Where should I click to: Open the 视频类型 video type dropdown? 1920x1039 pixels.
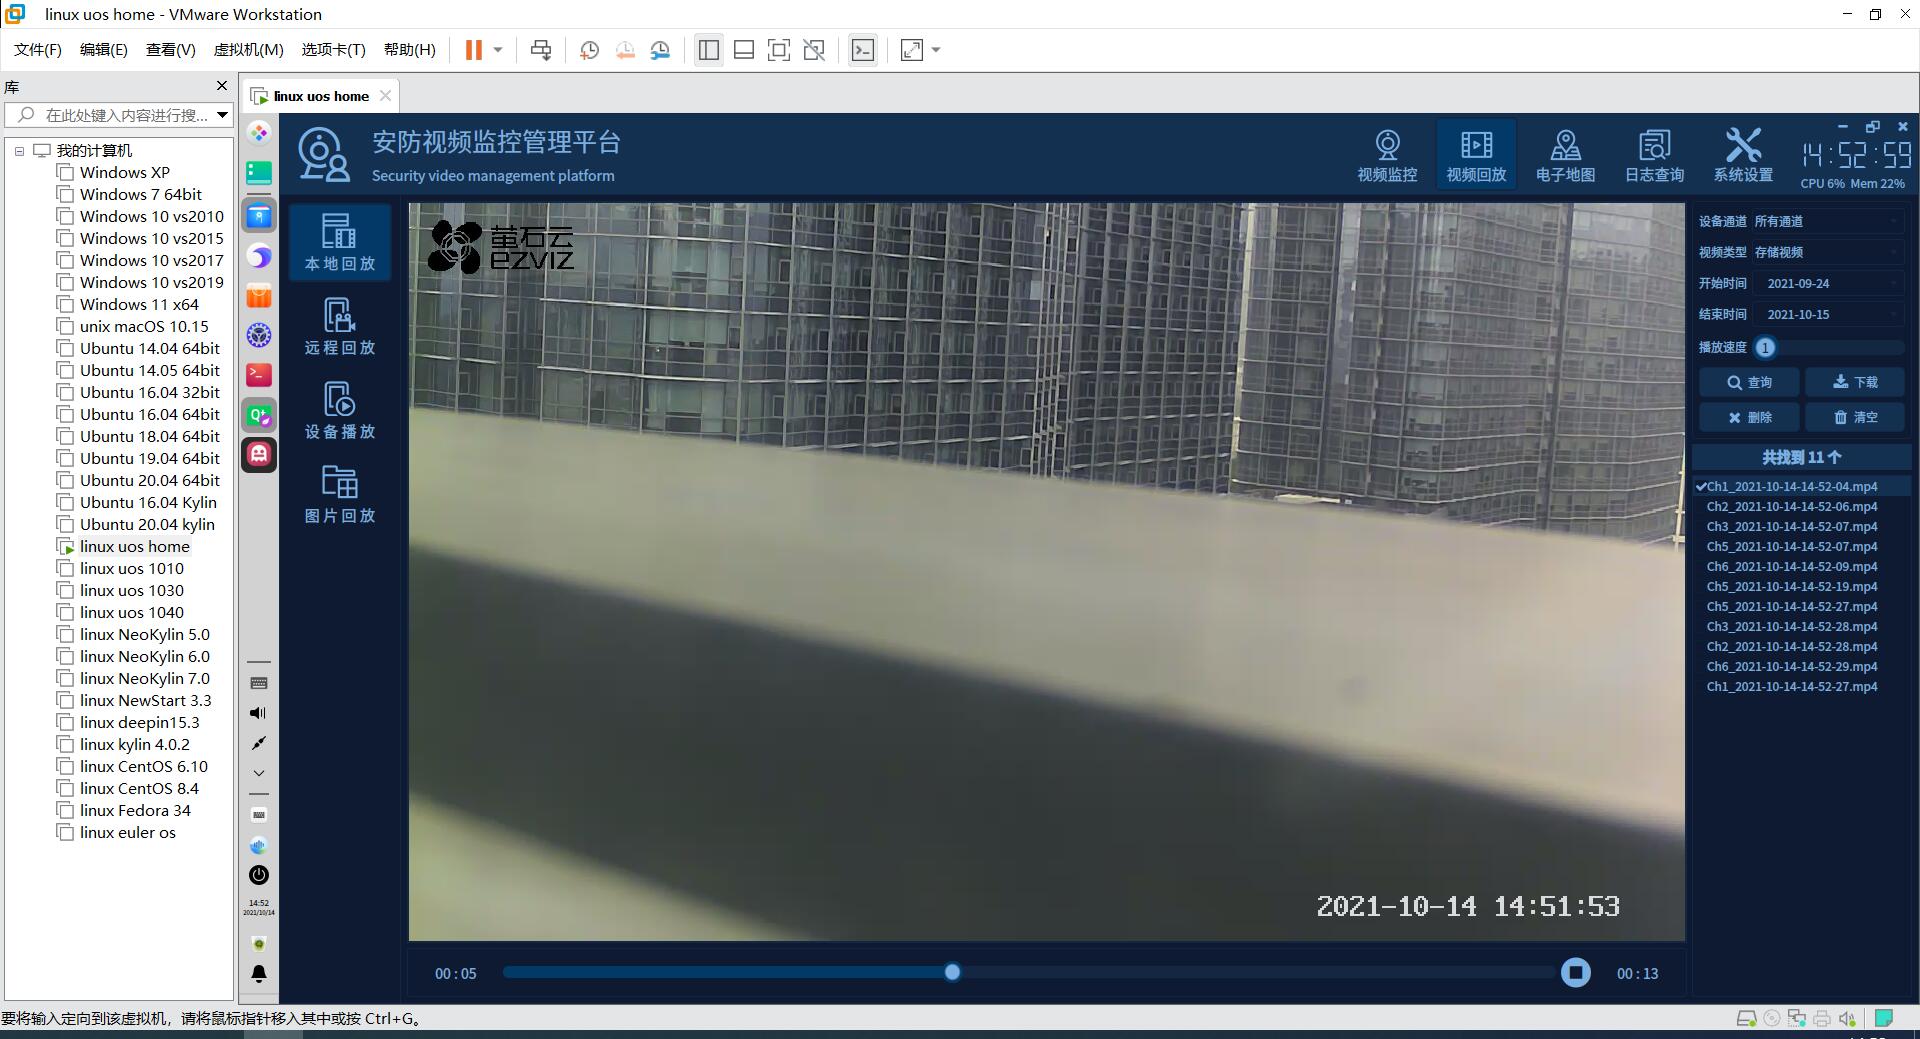pyautogui.click(x=1826, y=252)
